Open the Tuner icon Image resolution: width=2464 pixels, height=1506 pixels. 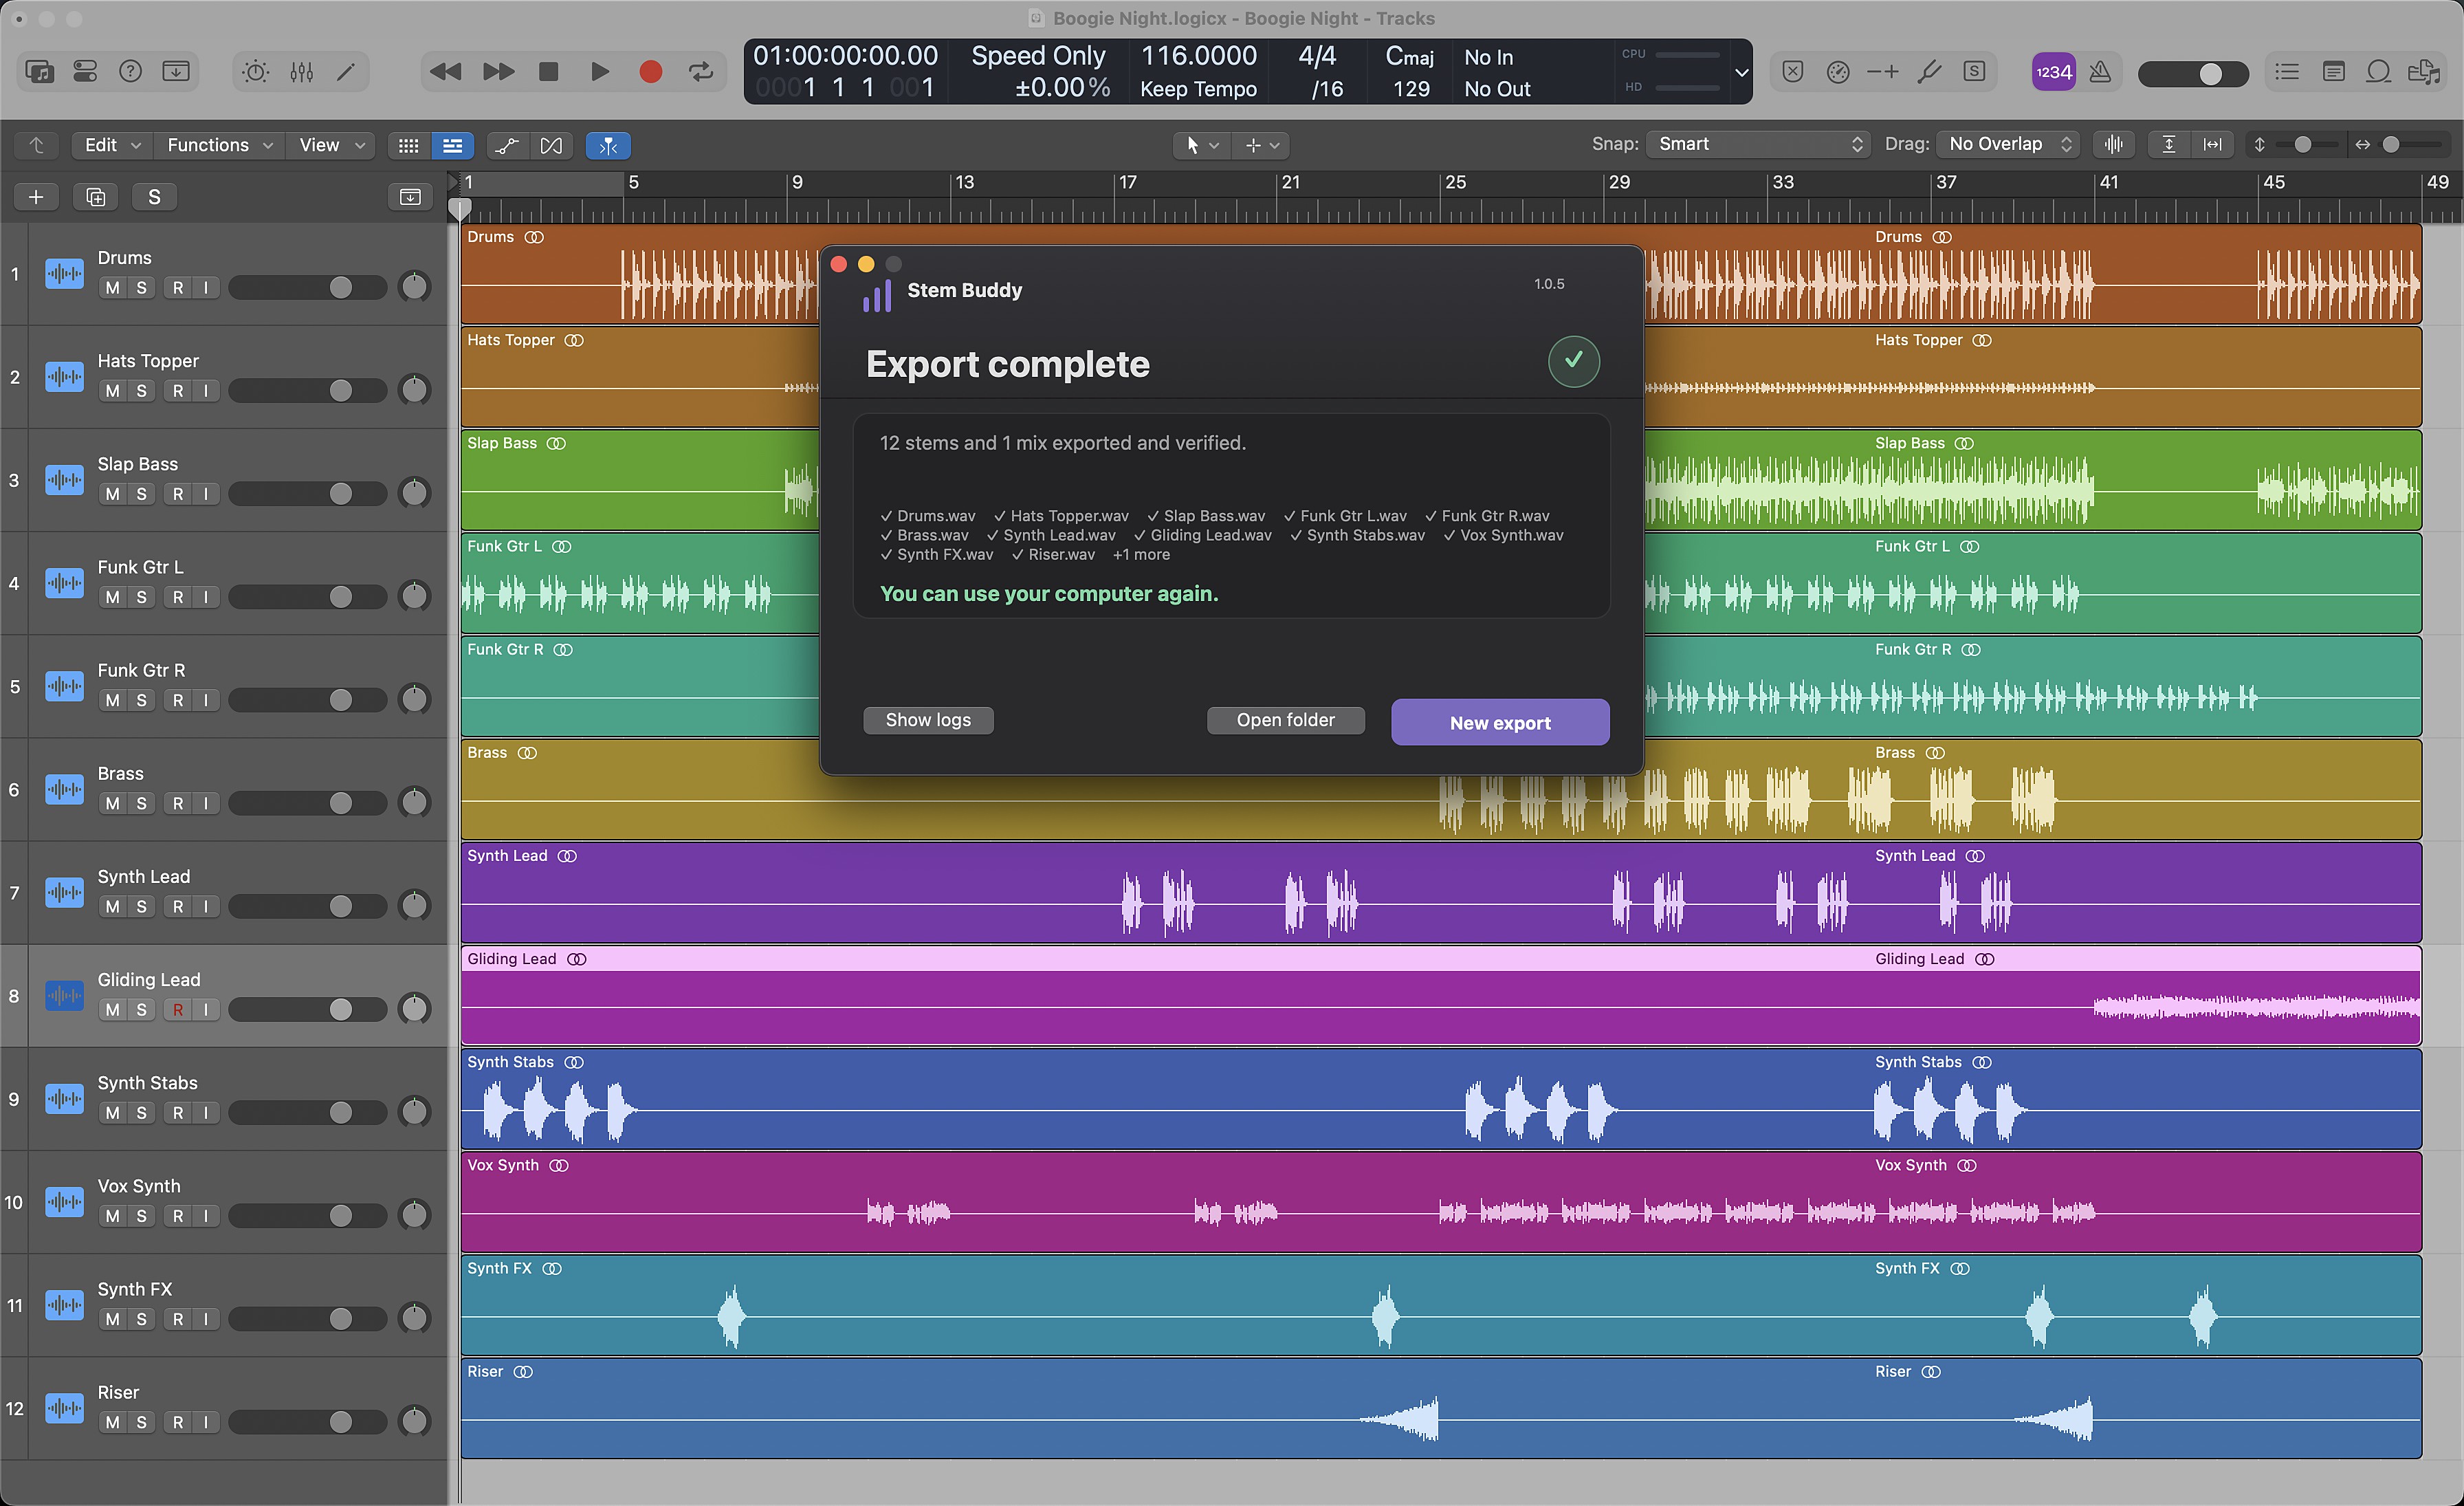tap(1929, 72)
